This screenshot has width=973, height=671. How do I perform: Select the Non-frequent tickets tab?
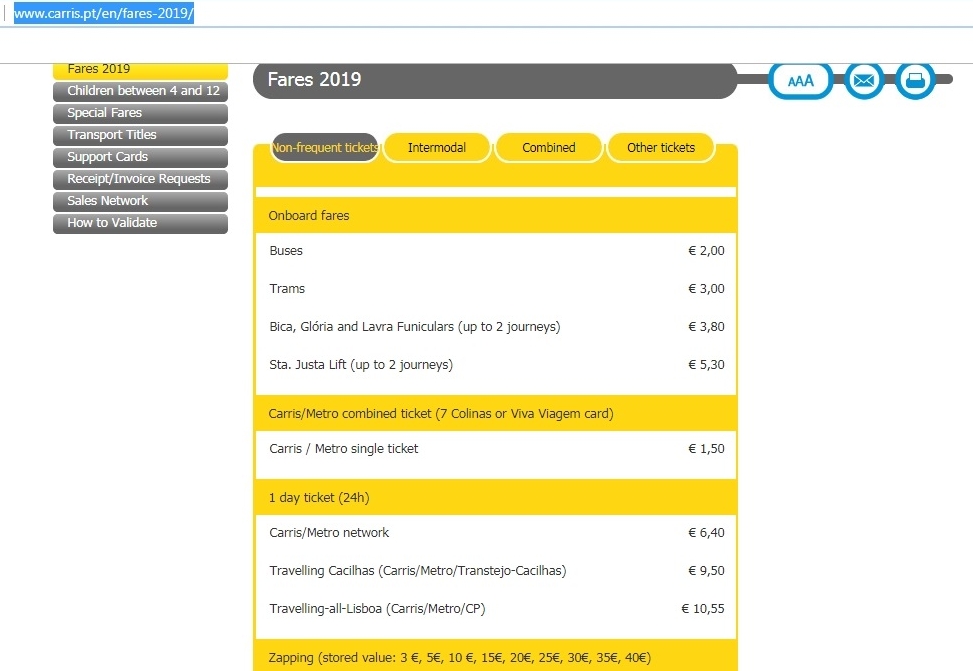[x=325, y=148]
